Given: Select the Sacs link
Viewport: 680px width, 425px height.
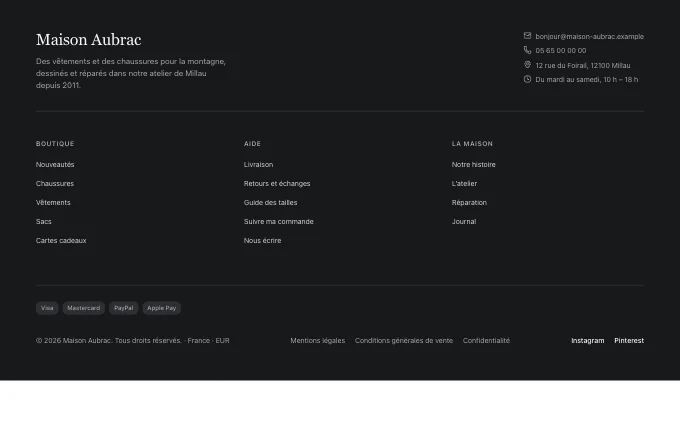Looking at the screenshot, I should pos(43,222).
